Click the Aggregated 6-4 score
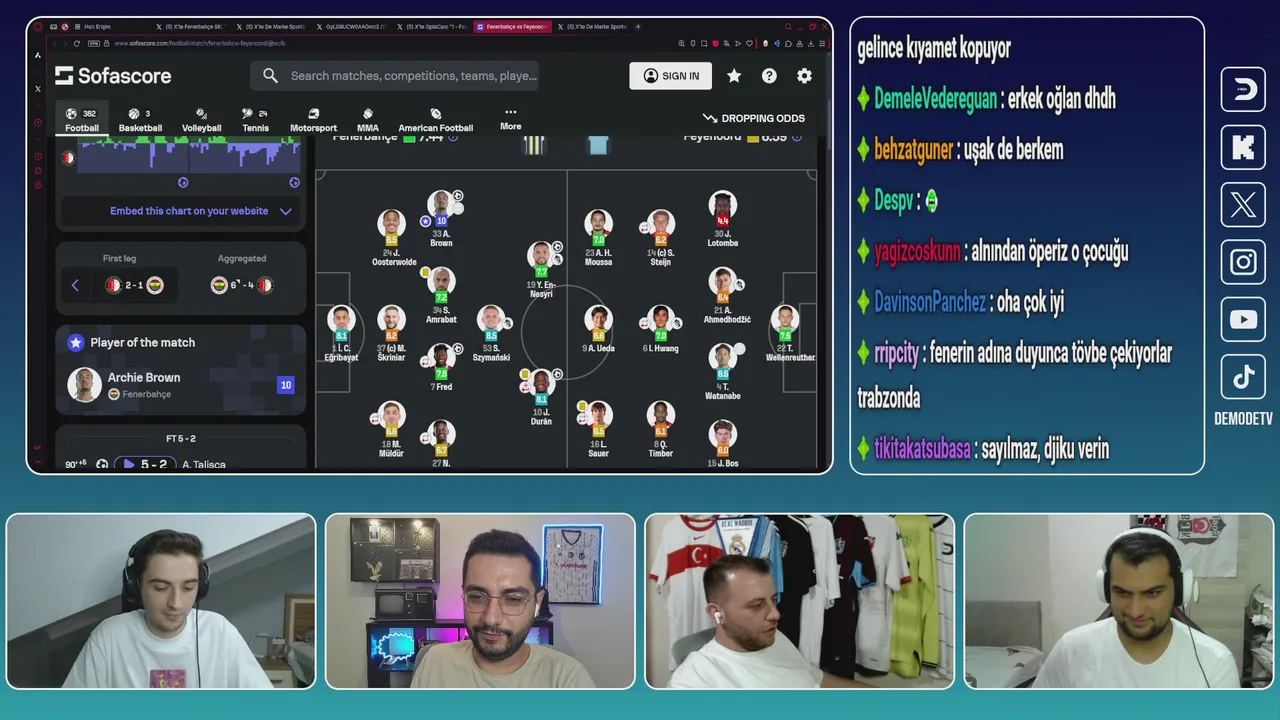This screenshot has height=720, width=1280. [x=242, y=285]
